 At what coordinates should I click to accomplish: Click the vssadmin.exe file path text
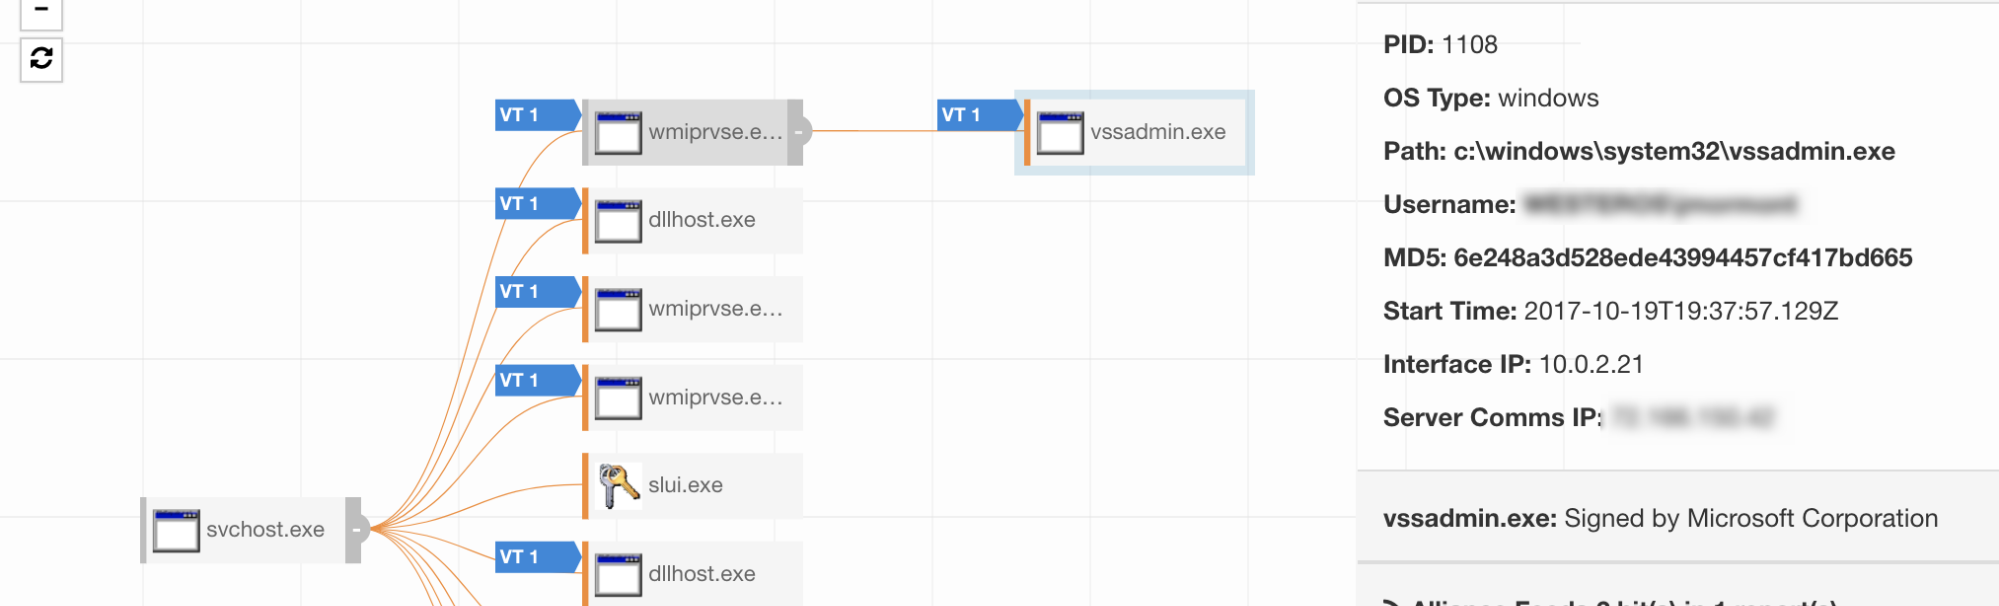1674,151
